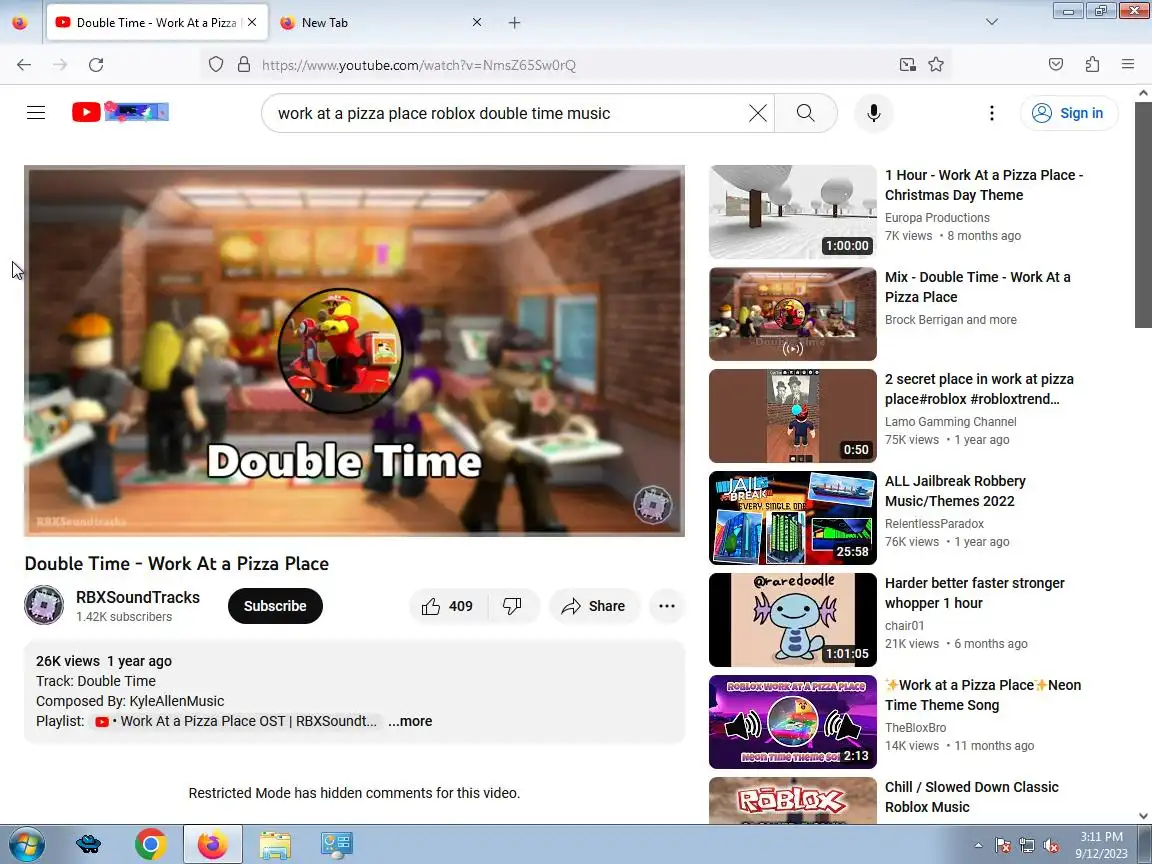Click the page scrollbar thumb
Screen dimensions: 1152x864
click(1143, 215)
